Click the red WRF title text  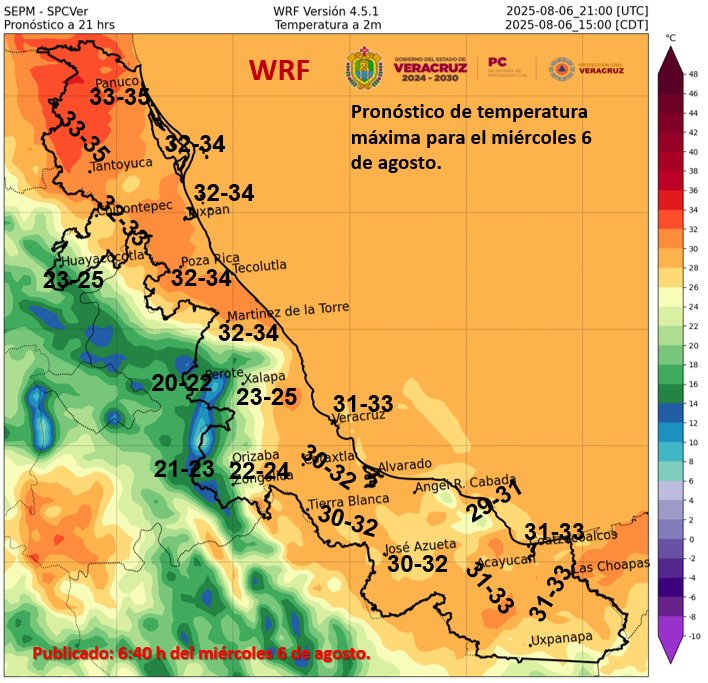tap(279, 70)
